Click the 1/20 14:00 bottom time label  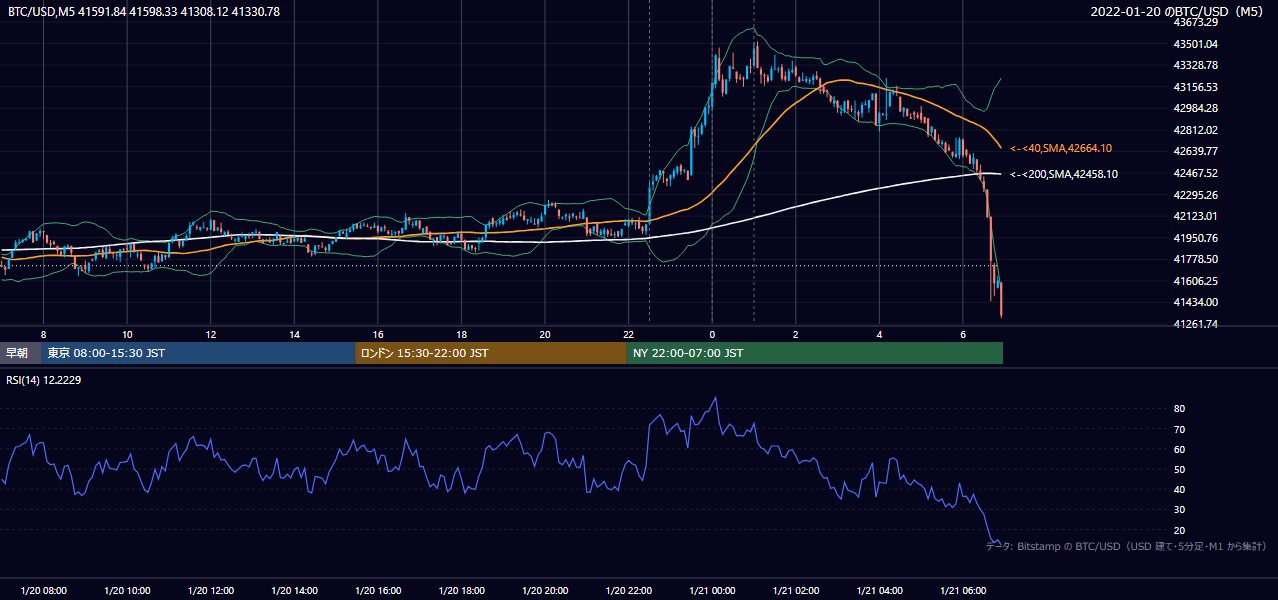pyautogui.click(x=294, y=591)
